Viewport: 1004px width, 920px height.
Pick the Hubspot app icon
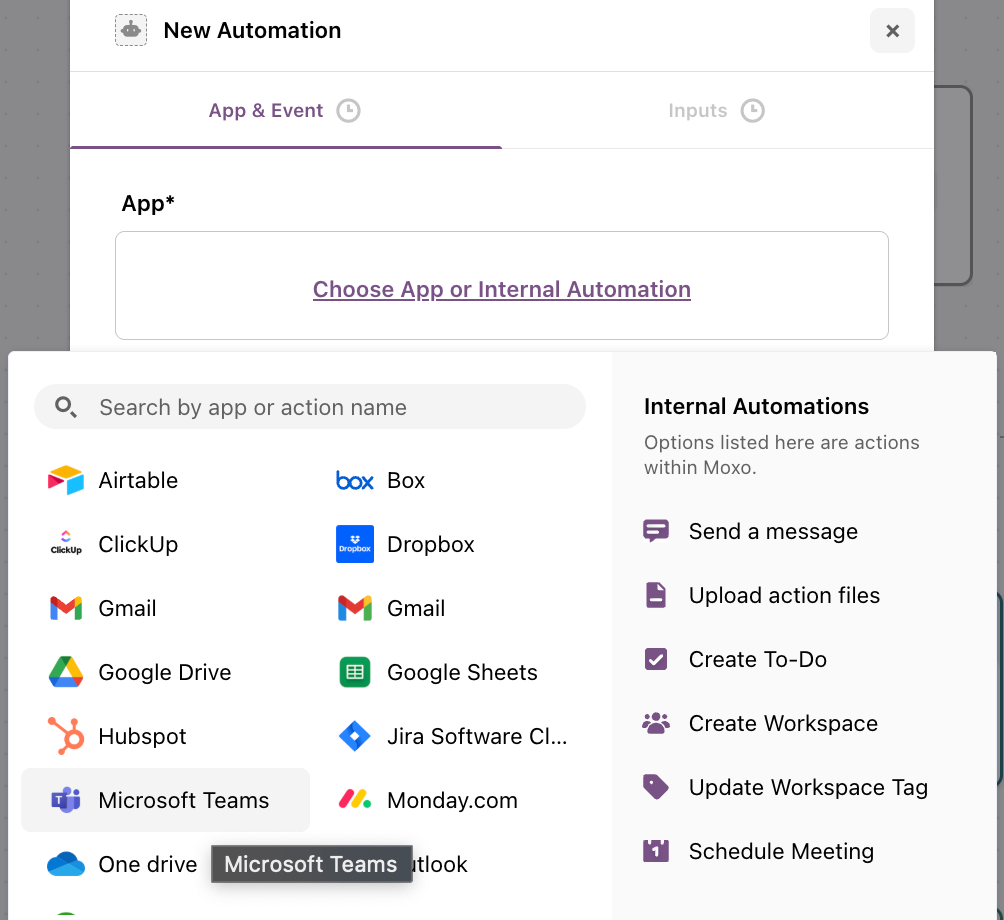[66, 736]
